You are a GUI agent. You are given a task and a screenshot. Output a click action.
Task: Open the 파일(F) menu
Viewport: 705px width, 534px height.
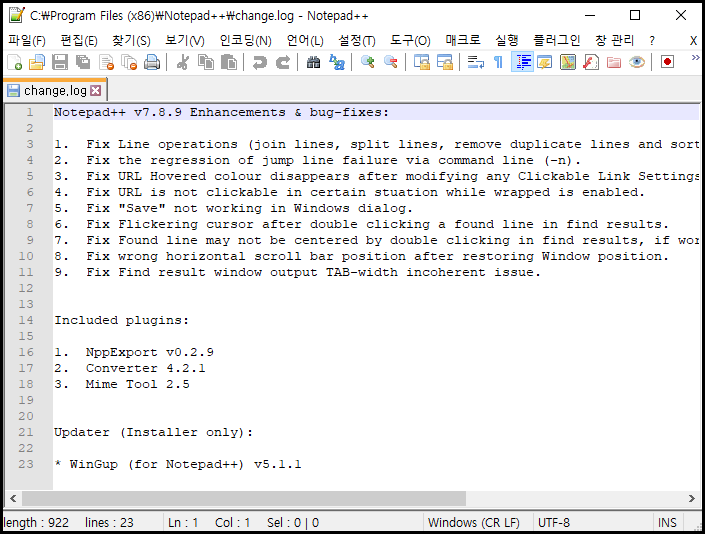click(x=27, y=40)
